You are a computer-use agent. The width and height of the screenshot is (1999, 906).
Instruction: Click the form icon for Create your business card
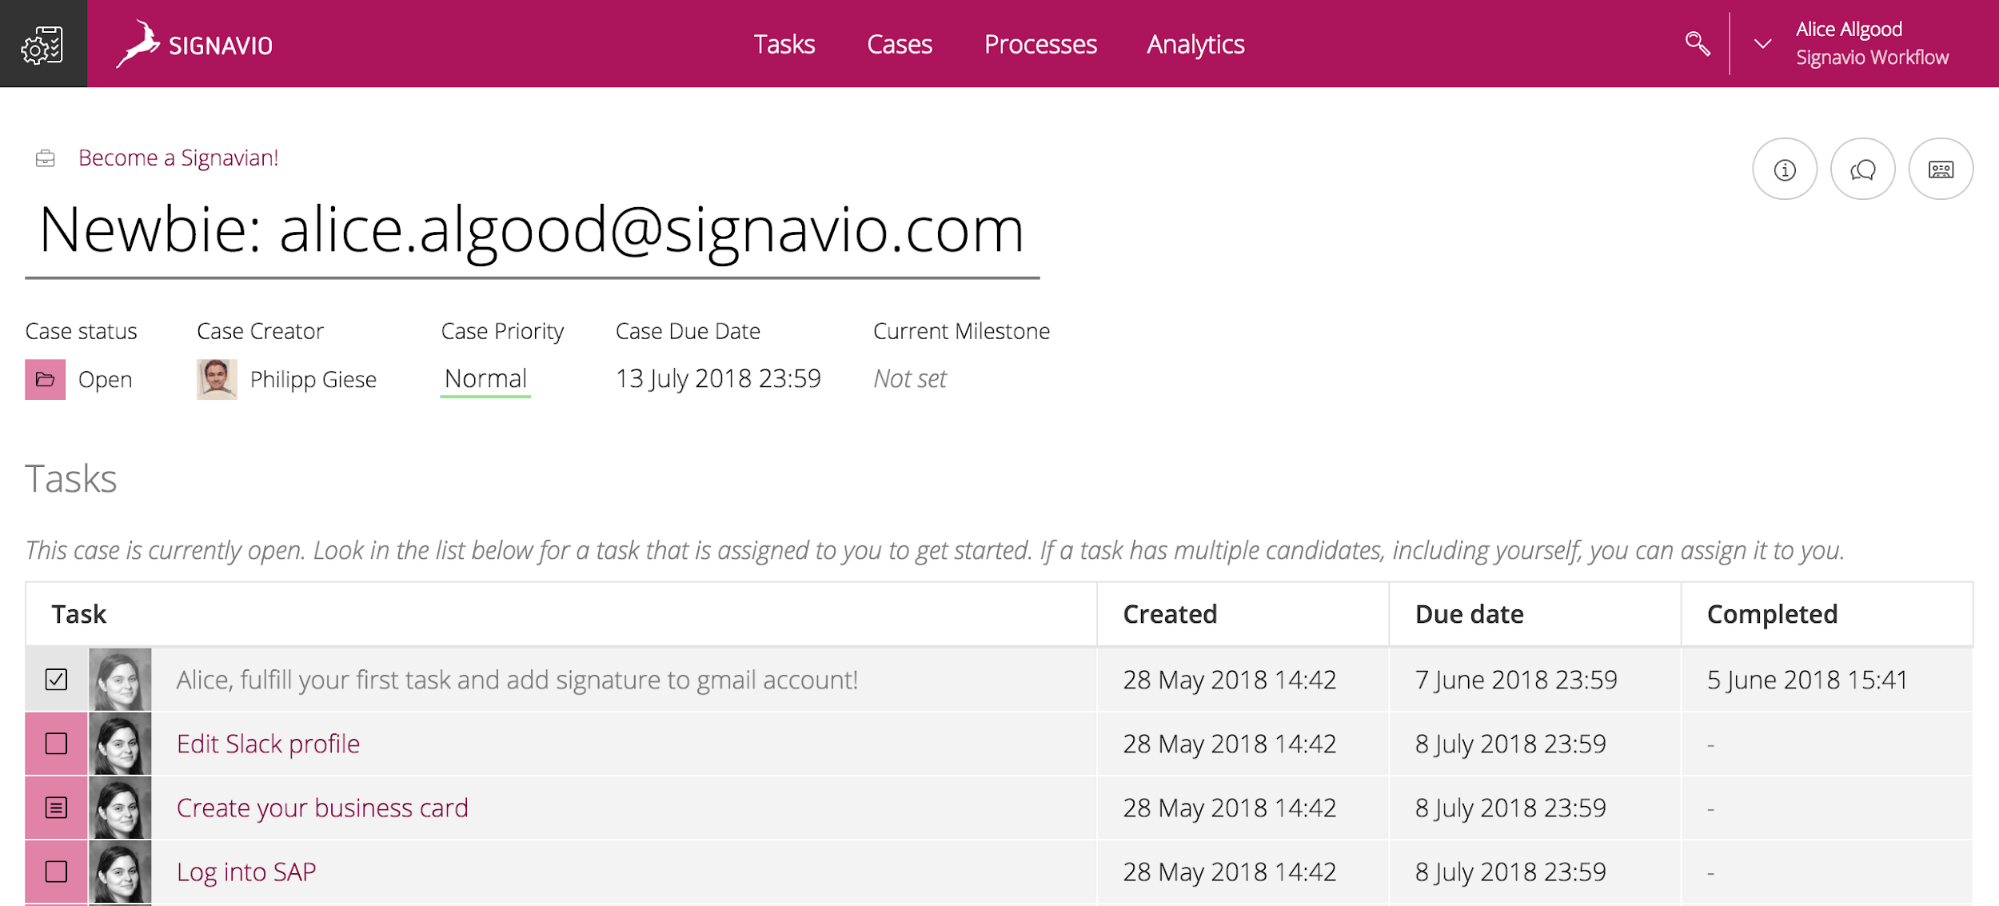pos(57,808)
